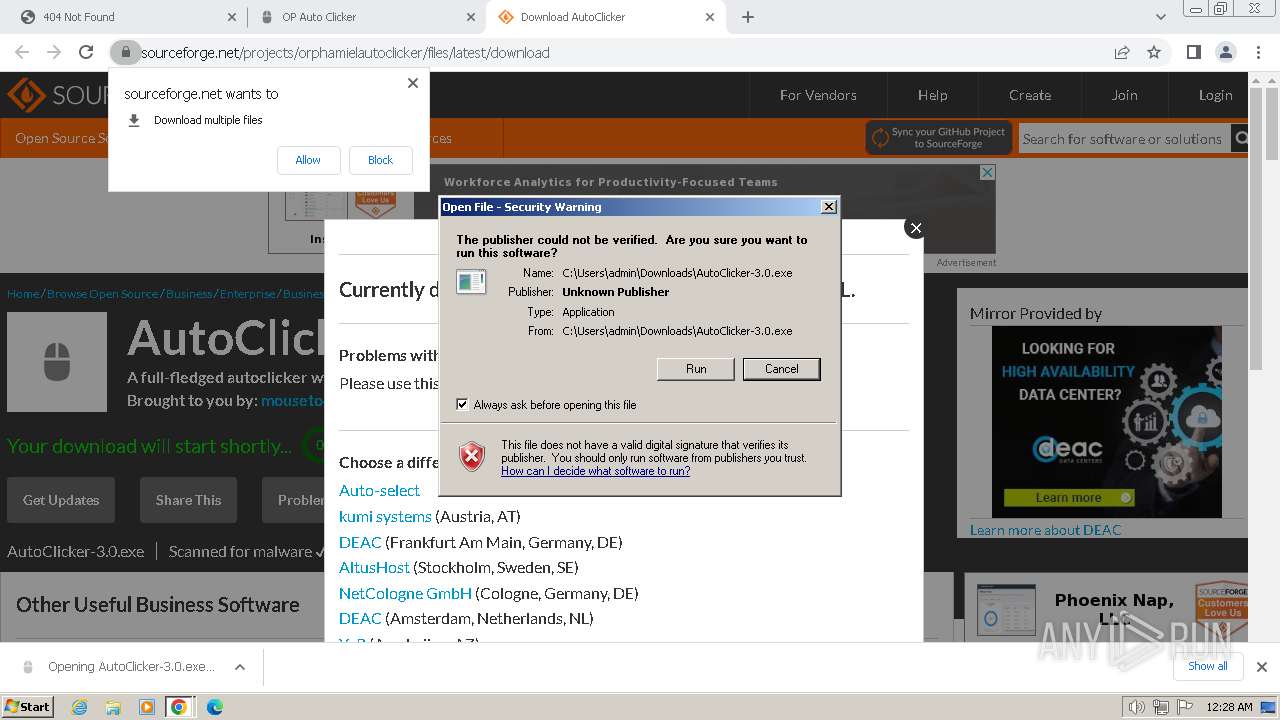The image size is (1280, 720).
Task: Close the SourceForge mirror overlay with X
Action: tap(915, 228)
